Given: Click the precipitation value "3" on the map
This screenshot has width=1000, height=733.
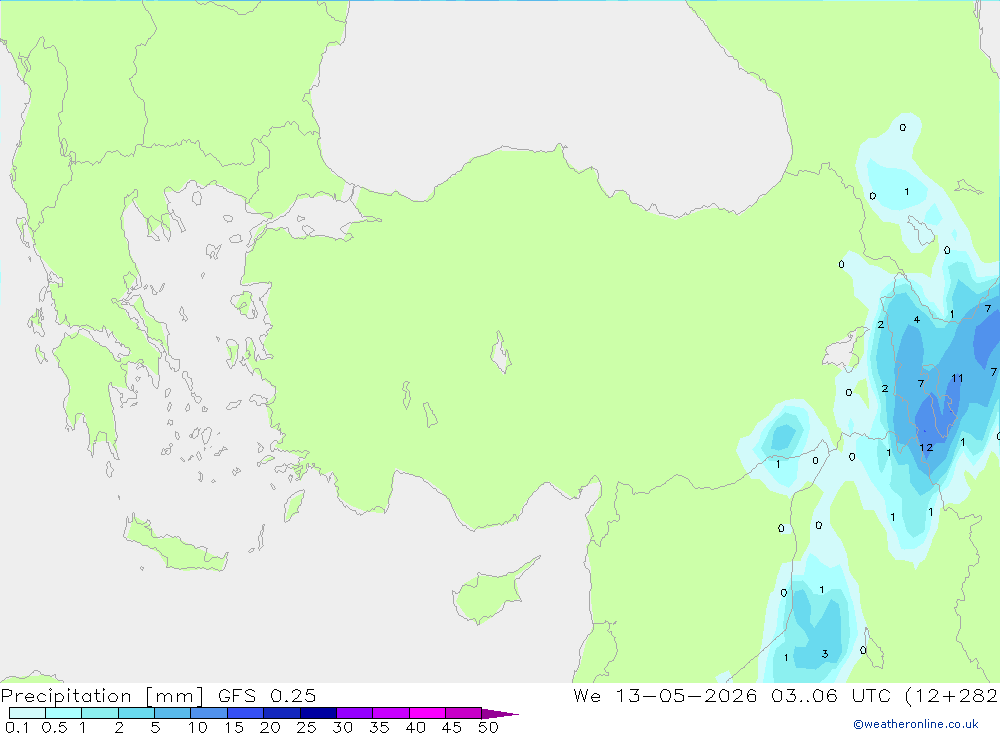Looking at the screenshot, I should [825, 654].
